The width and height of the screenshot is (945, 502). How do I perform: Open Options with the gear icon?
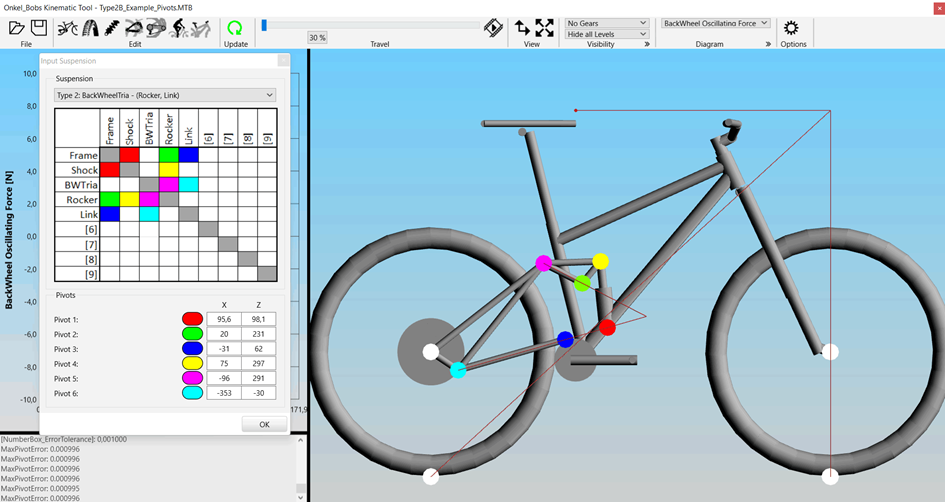791,28
